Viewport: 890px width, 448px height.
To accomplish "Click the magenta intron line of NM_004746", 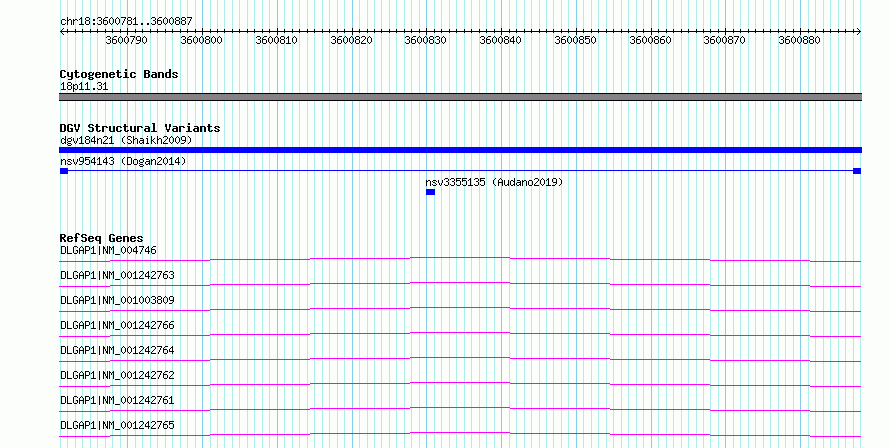I will click(x=460, y=258).
